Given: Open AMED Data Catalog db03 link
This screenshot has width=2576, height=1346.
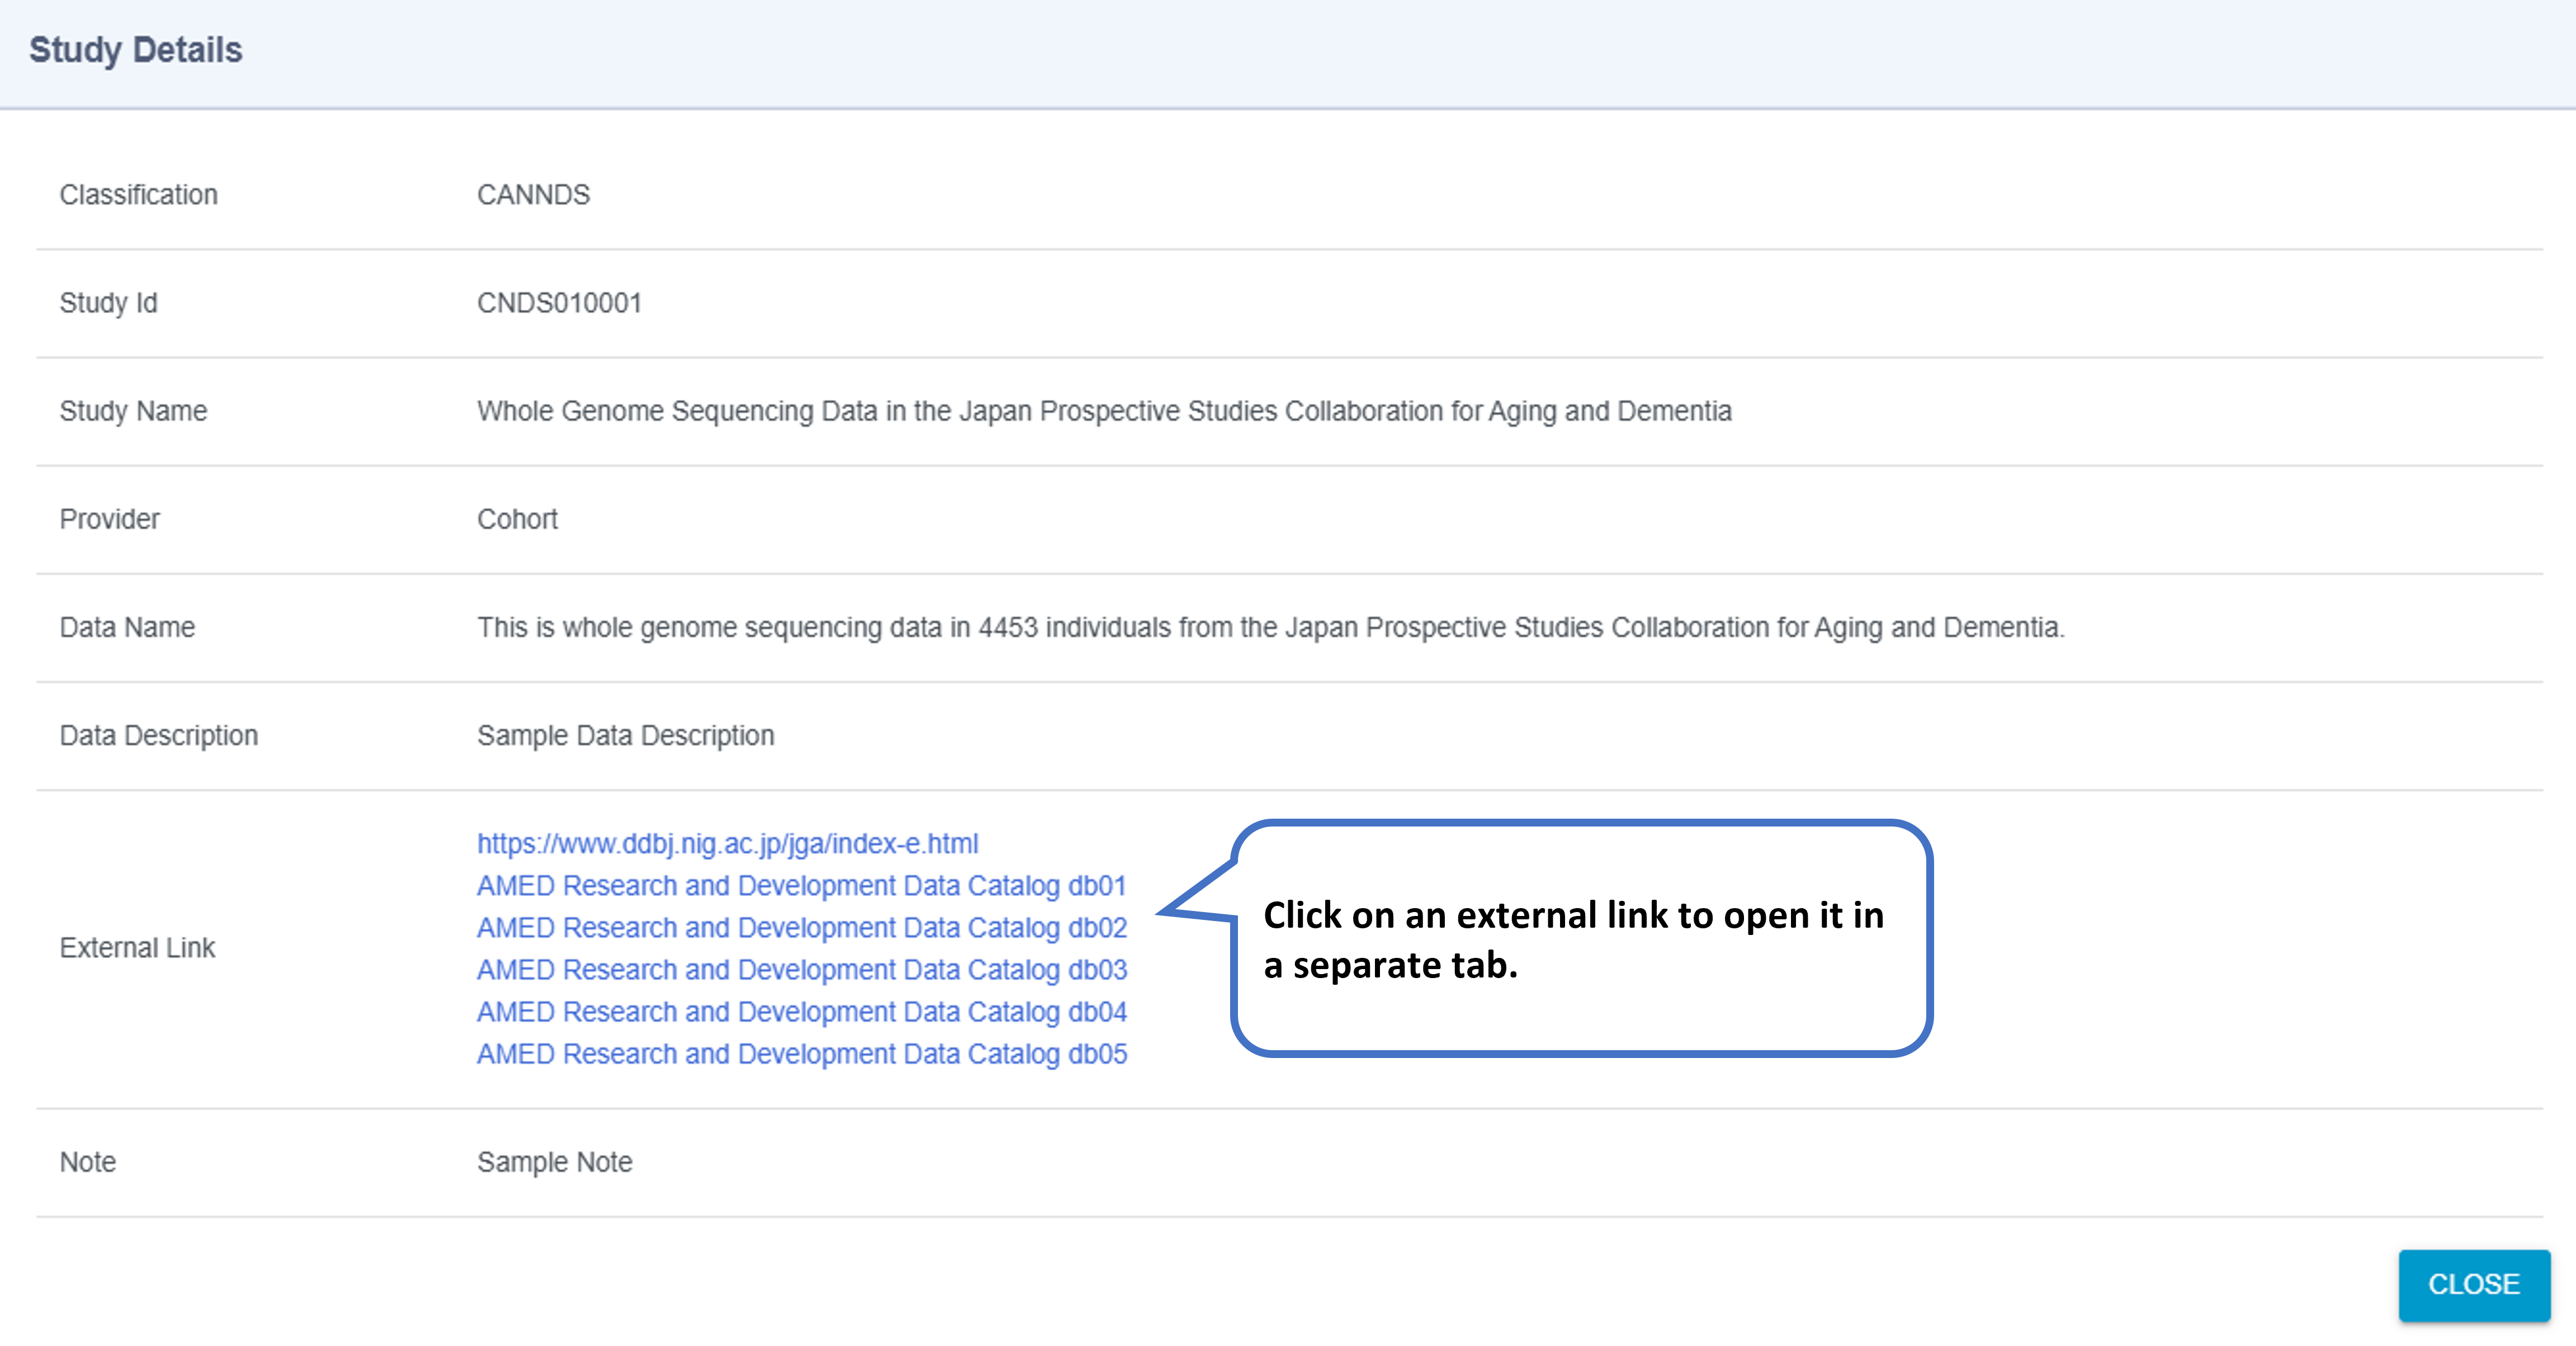Looking at the screenshot, I should [801, 969].
